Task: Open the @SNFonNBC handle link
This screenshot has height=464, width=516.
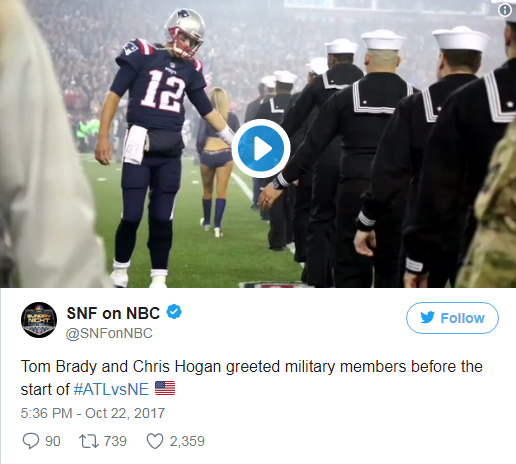Action: (x=109, y=333)
